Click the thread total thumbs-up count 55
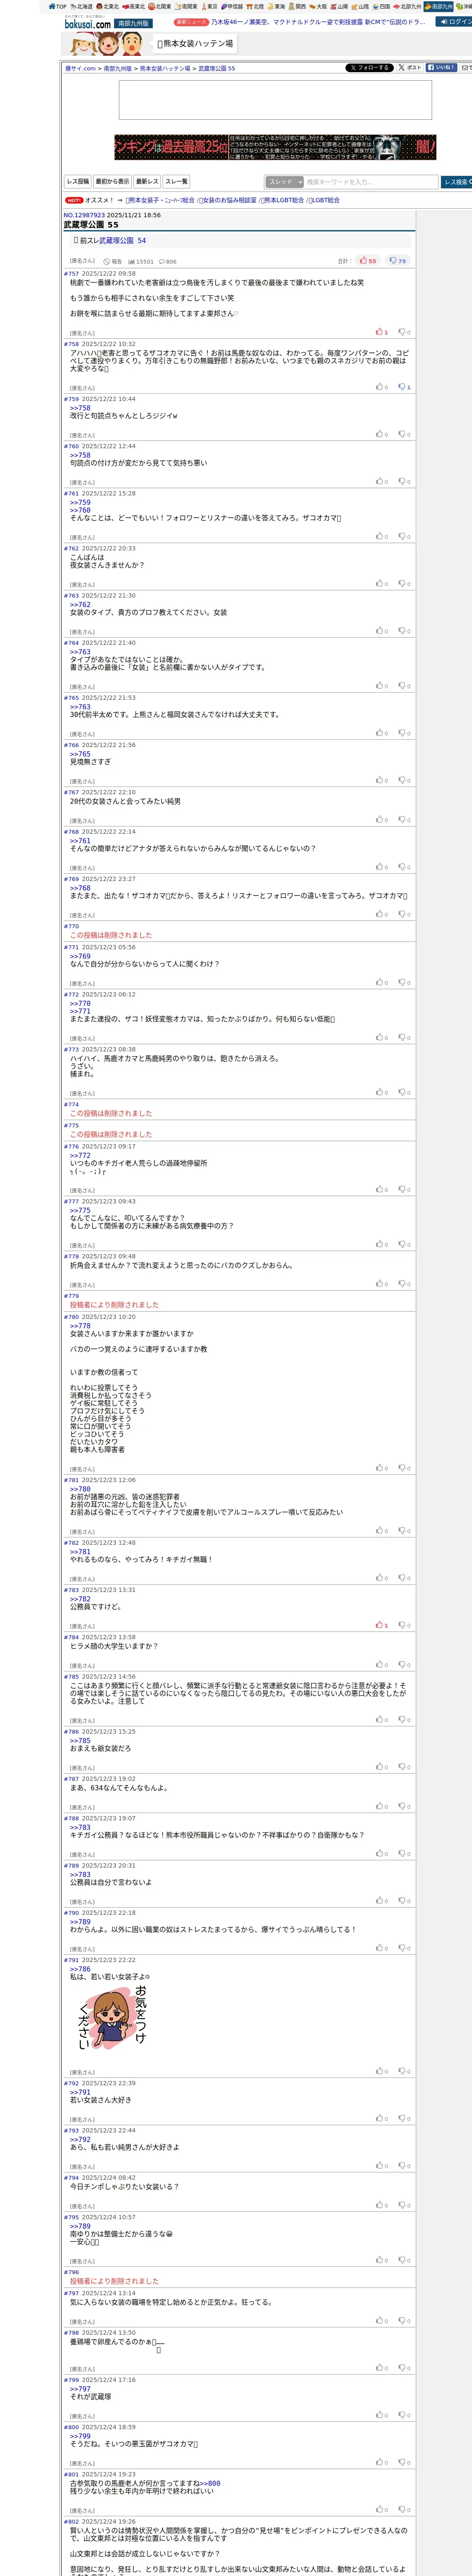The width and height of the screenshot is (472, 2576). click(x=368, y=261)
